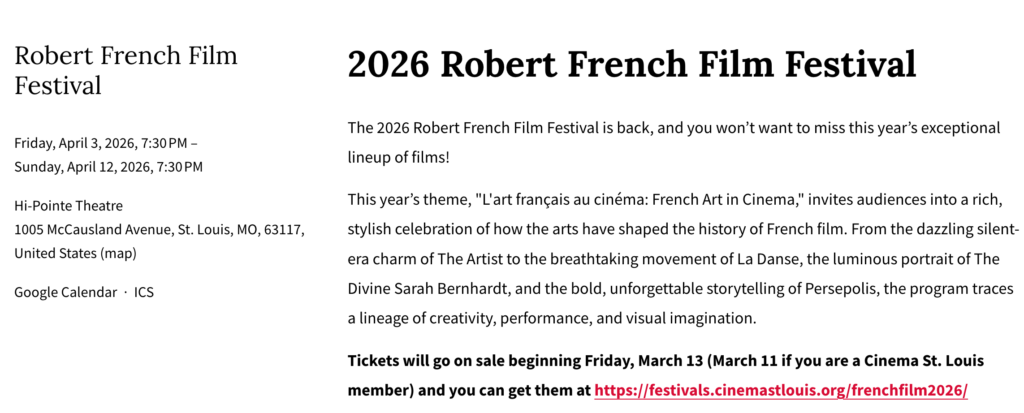
Task: Click the Hi-Pointe Theatre venue name
Action: (68, 205)
